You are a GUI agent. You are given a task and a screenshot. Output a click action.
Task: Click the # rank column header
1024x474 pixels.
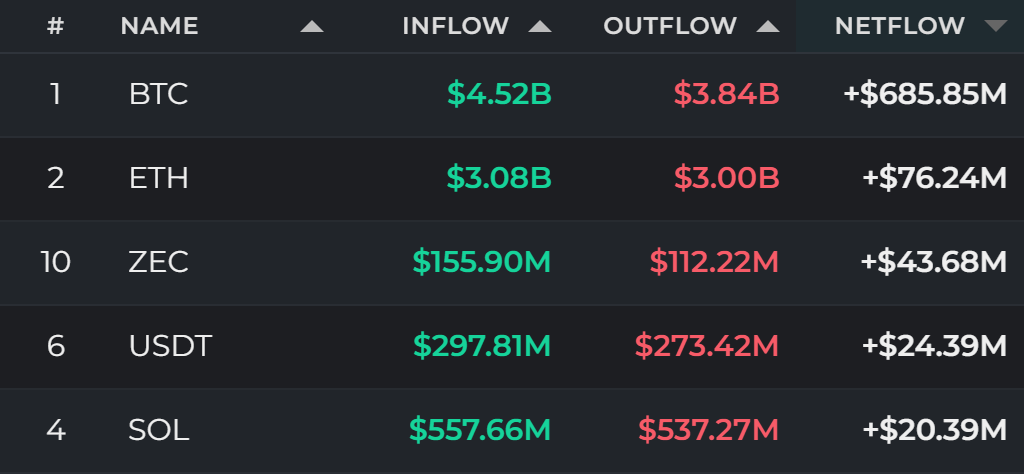56,26
